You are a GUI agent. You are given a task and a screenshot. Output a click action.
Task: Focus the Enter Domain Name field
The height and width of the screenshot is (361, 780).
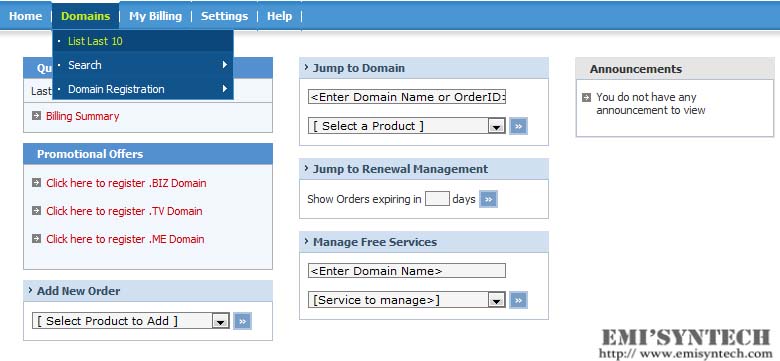(x=407, y=271)
